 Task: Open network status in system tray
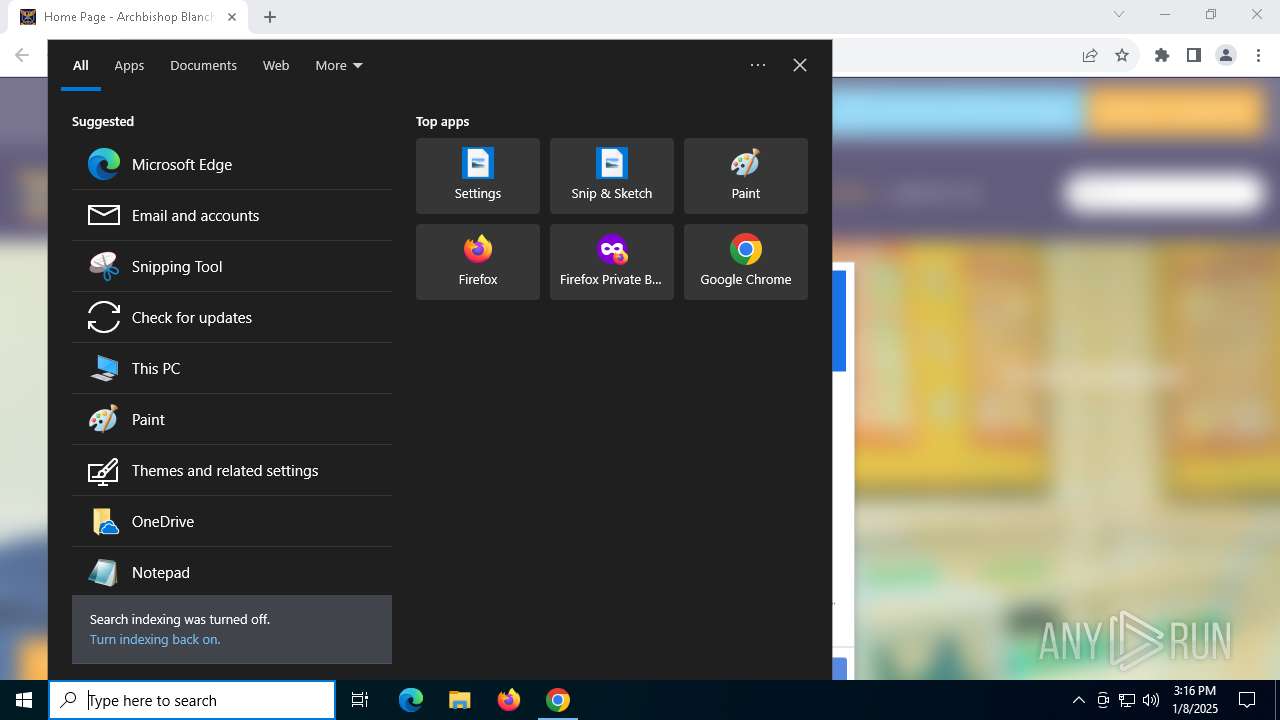tap(1127, 700)
